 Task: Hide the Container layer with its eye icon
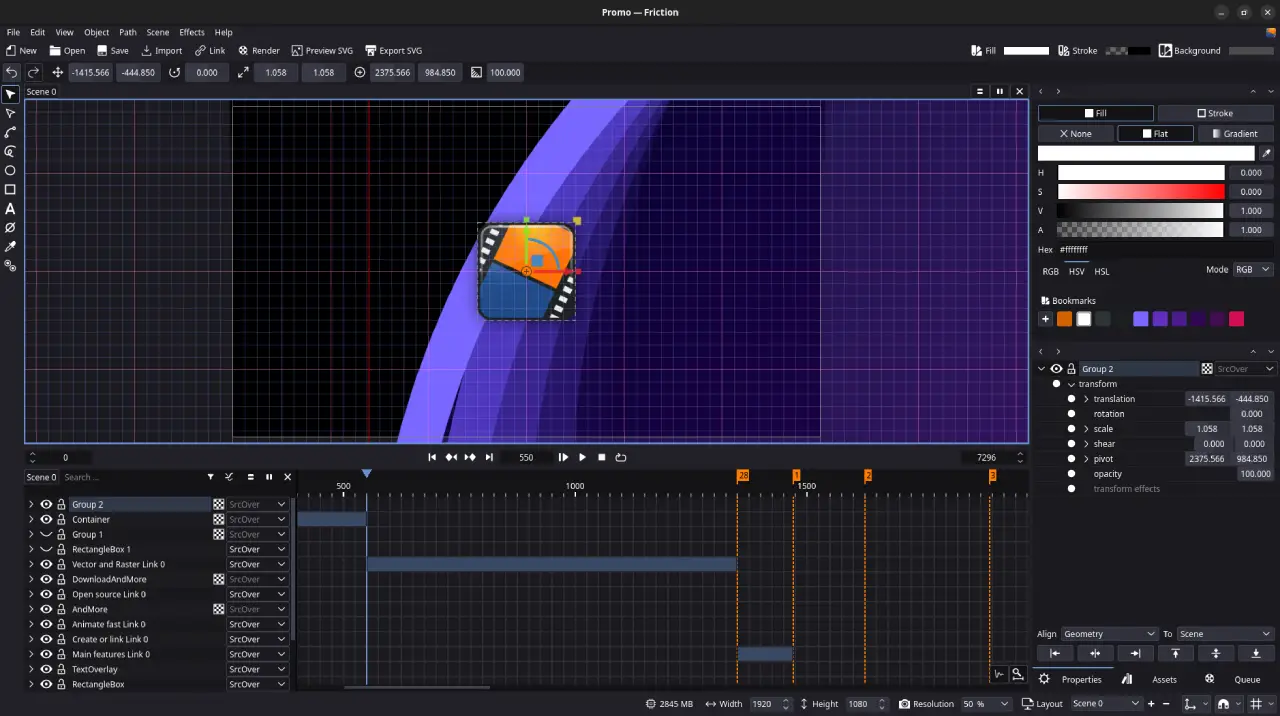pyautogui.click(x=46, y=519)
